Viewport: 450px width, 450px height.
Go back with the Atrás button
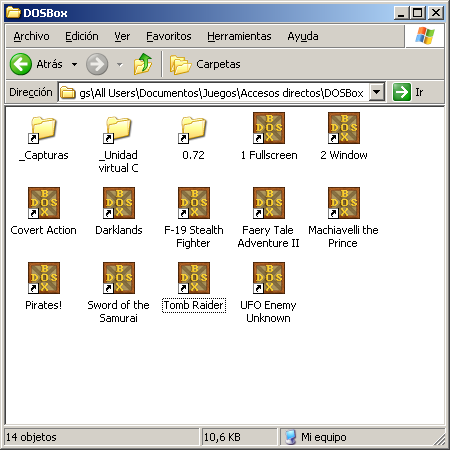click(x=37, y=64)
